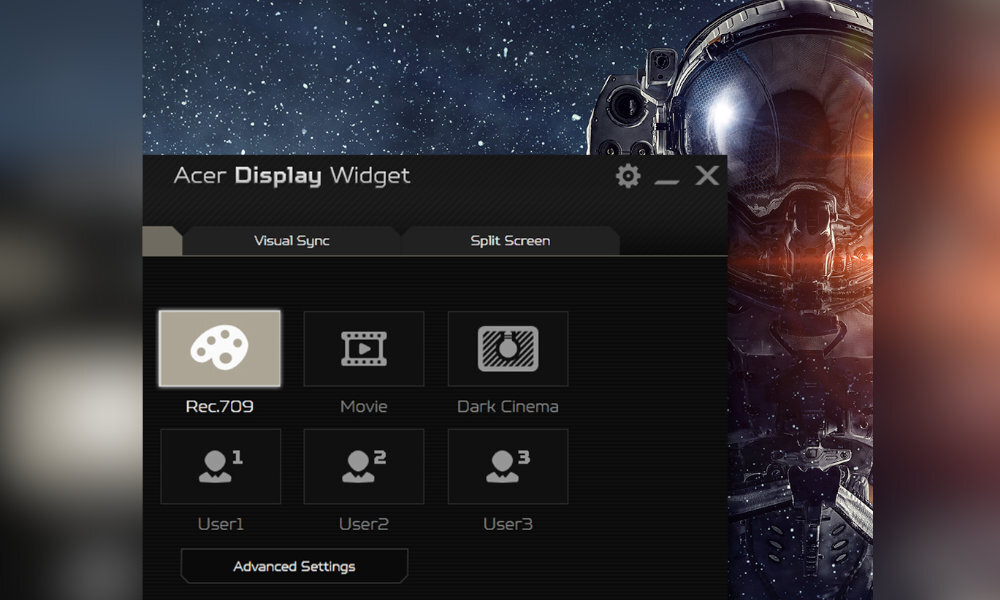Screen dimensions: 1000x600
Task: Pick the User1 profile icon
Action: coord(220,466)
